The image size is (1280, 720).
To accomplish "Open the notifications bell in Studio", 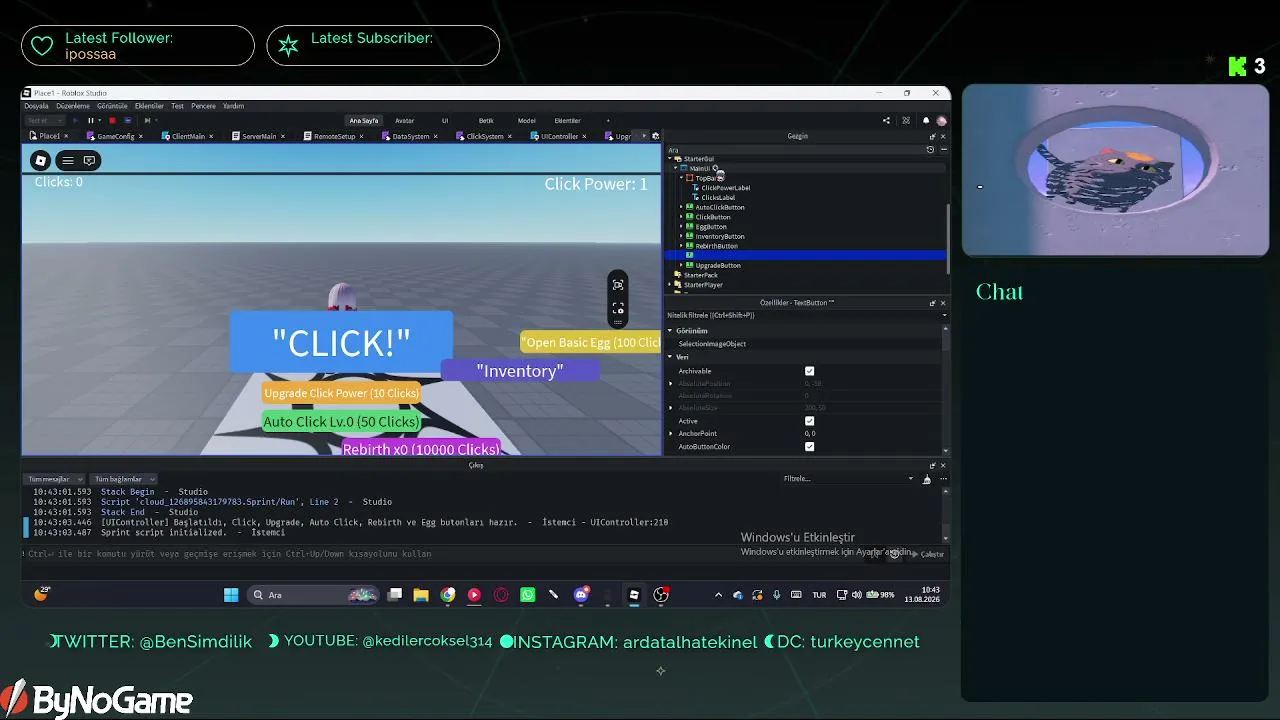I will click(925, 120).
